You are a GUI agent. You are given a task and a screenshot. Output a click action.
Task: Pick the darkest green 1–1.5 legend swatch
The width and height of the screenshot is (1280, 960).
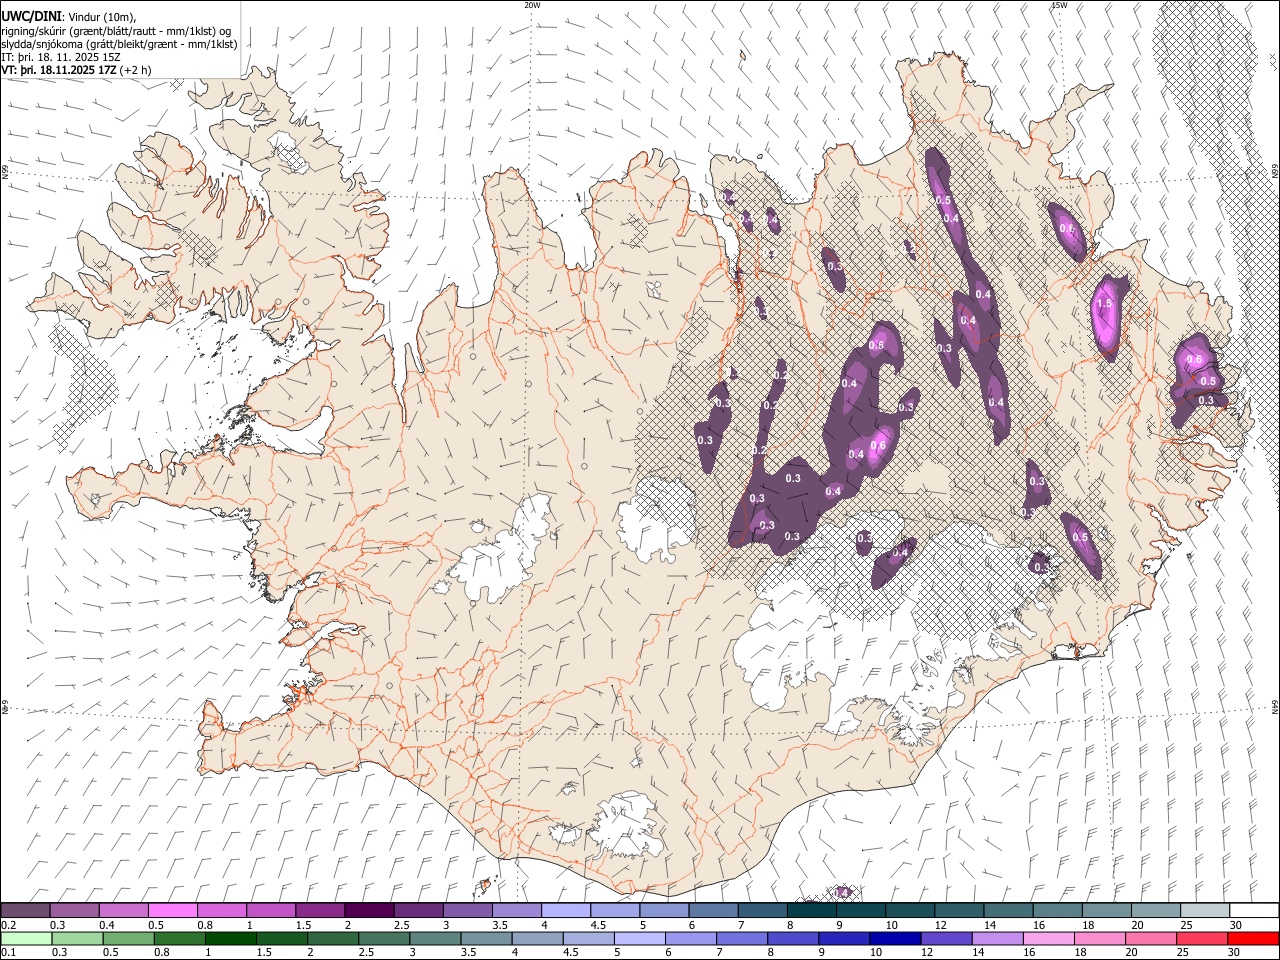click(232, 939)
